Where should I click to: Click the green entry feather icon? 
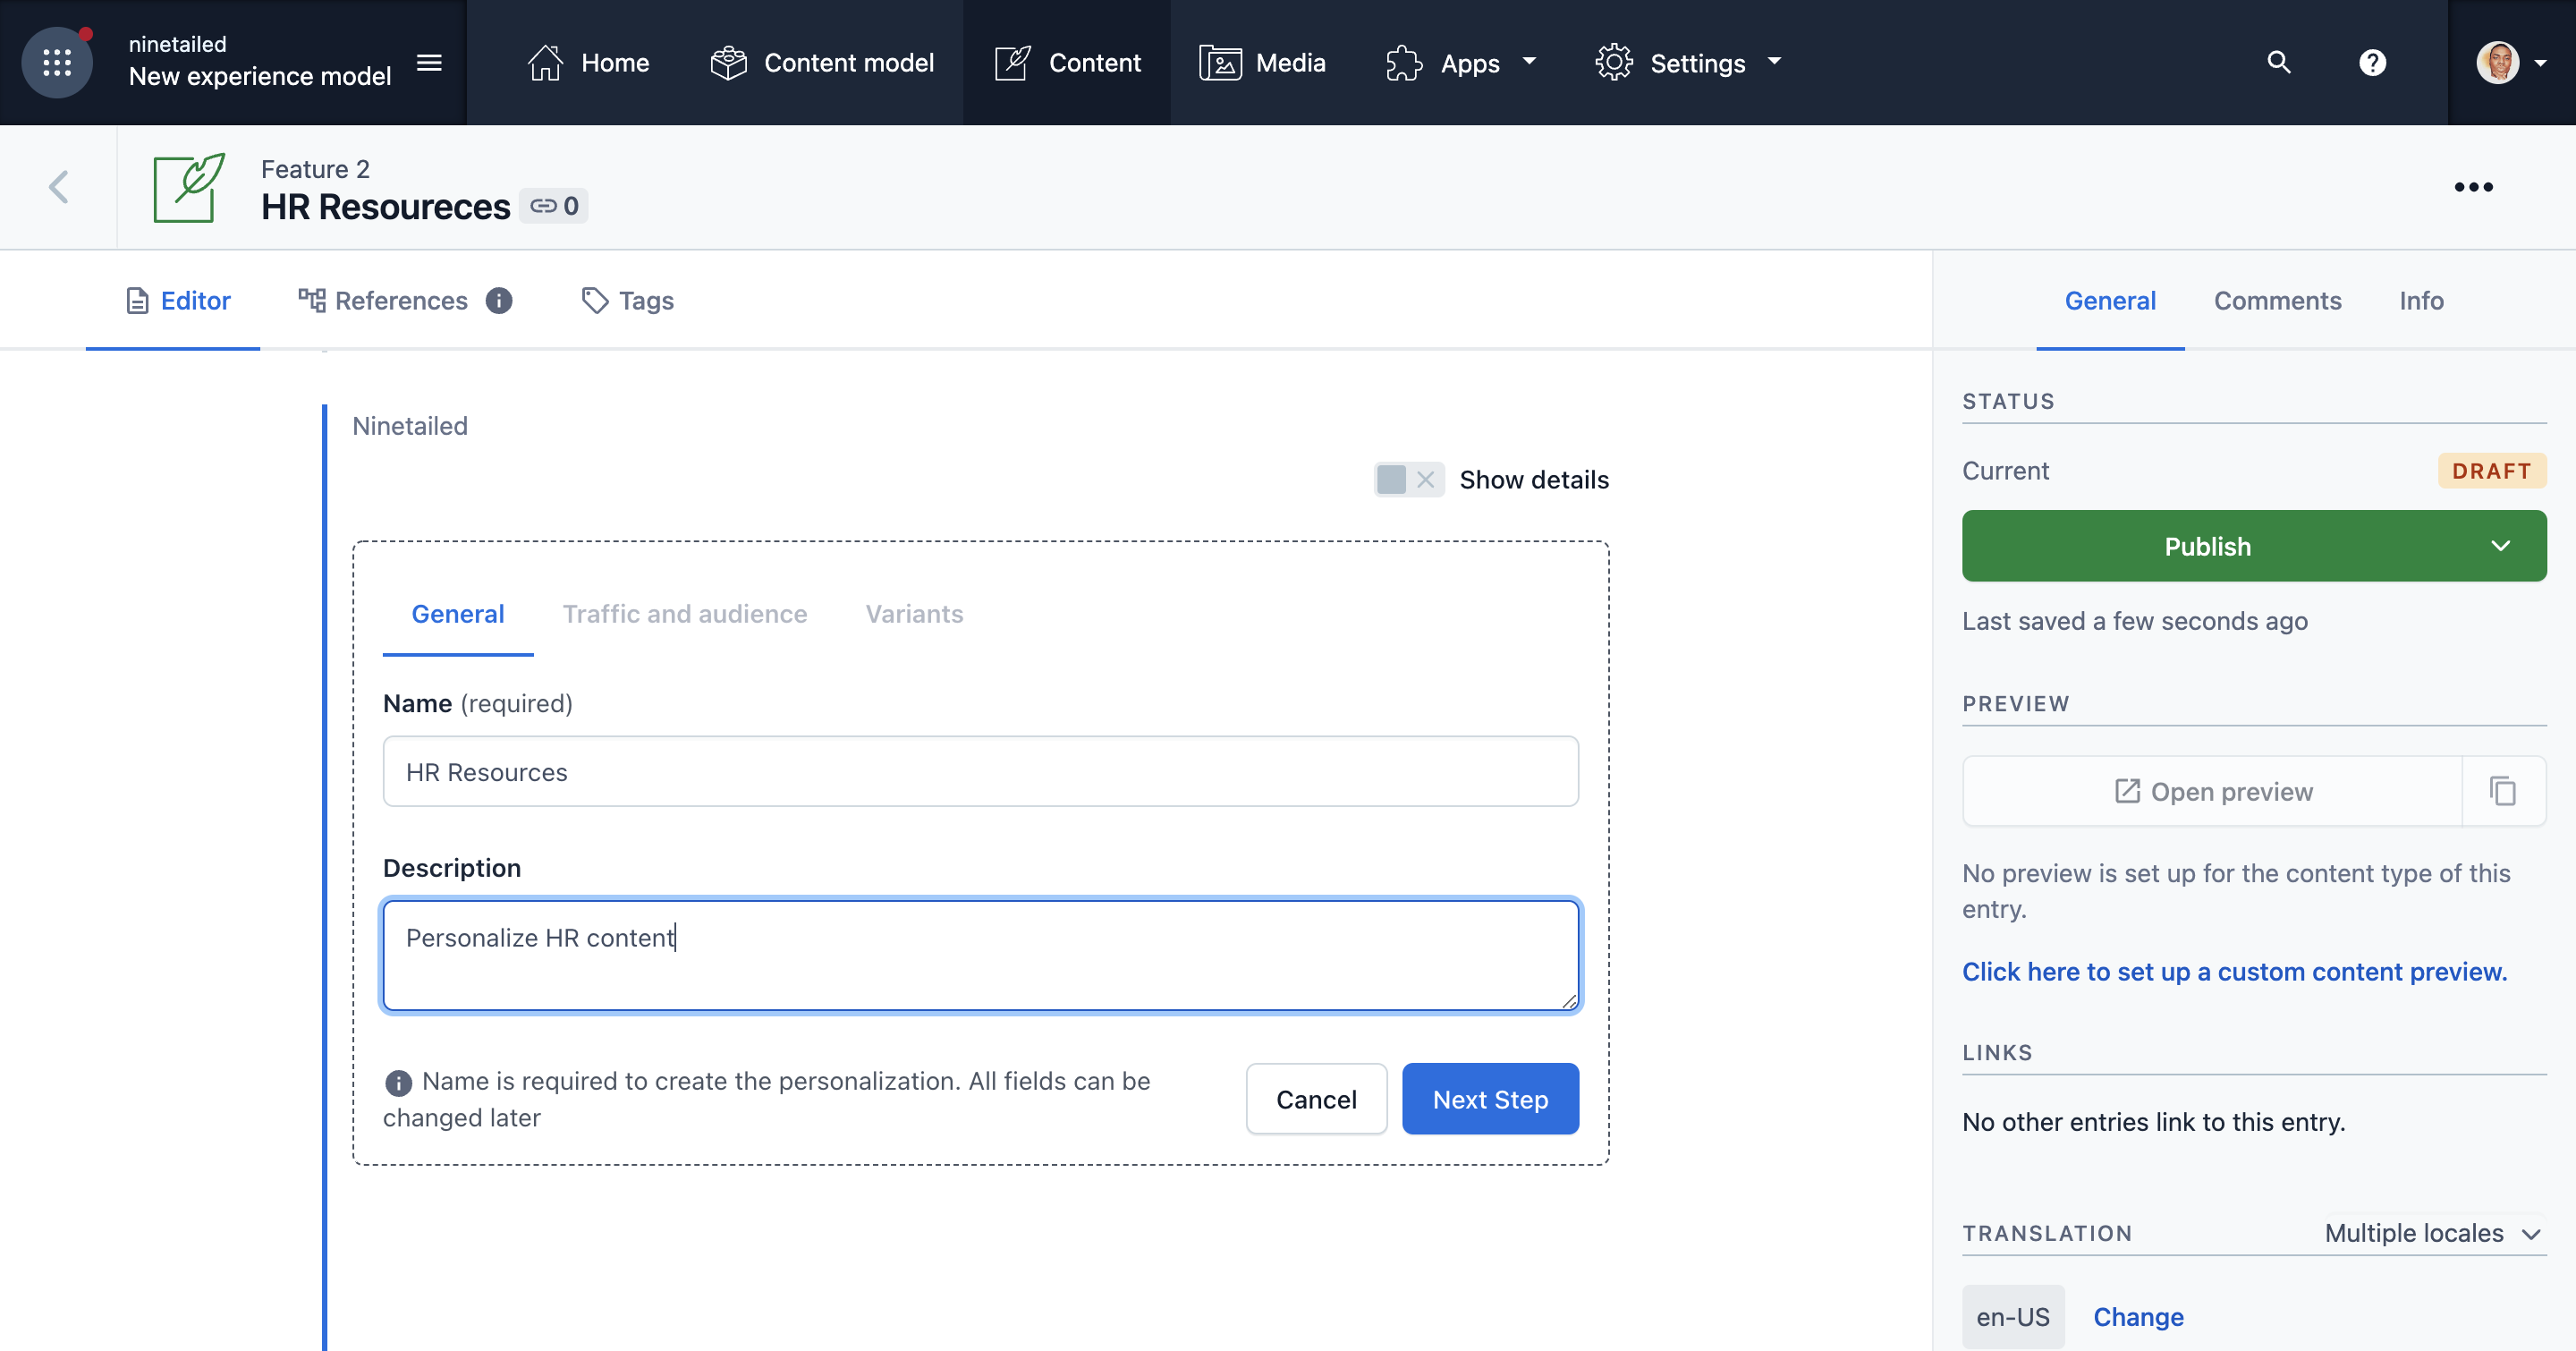tap(189, 187)
